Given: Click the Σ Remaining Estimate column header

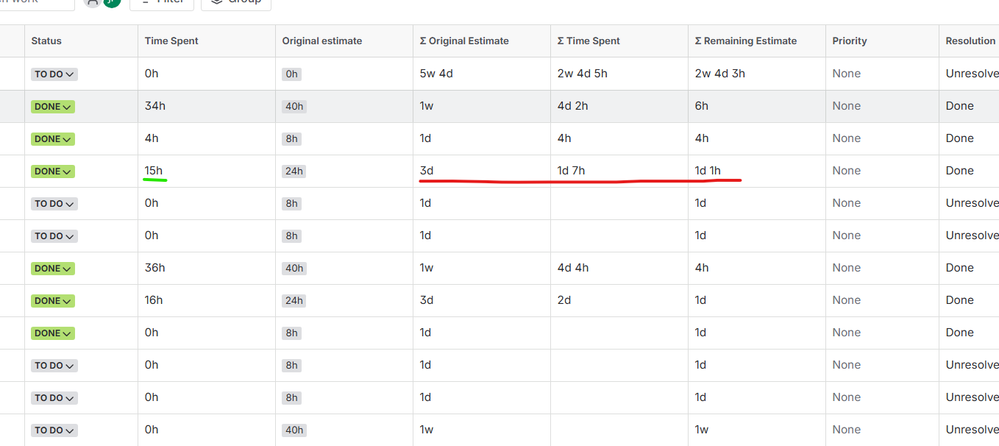Looking at the screenshot, I should pyautogui.click(x=745, y=41).
